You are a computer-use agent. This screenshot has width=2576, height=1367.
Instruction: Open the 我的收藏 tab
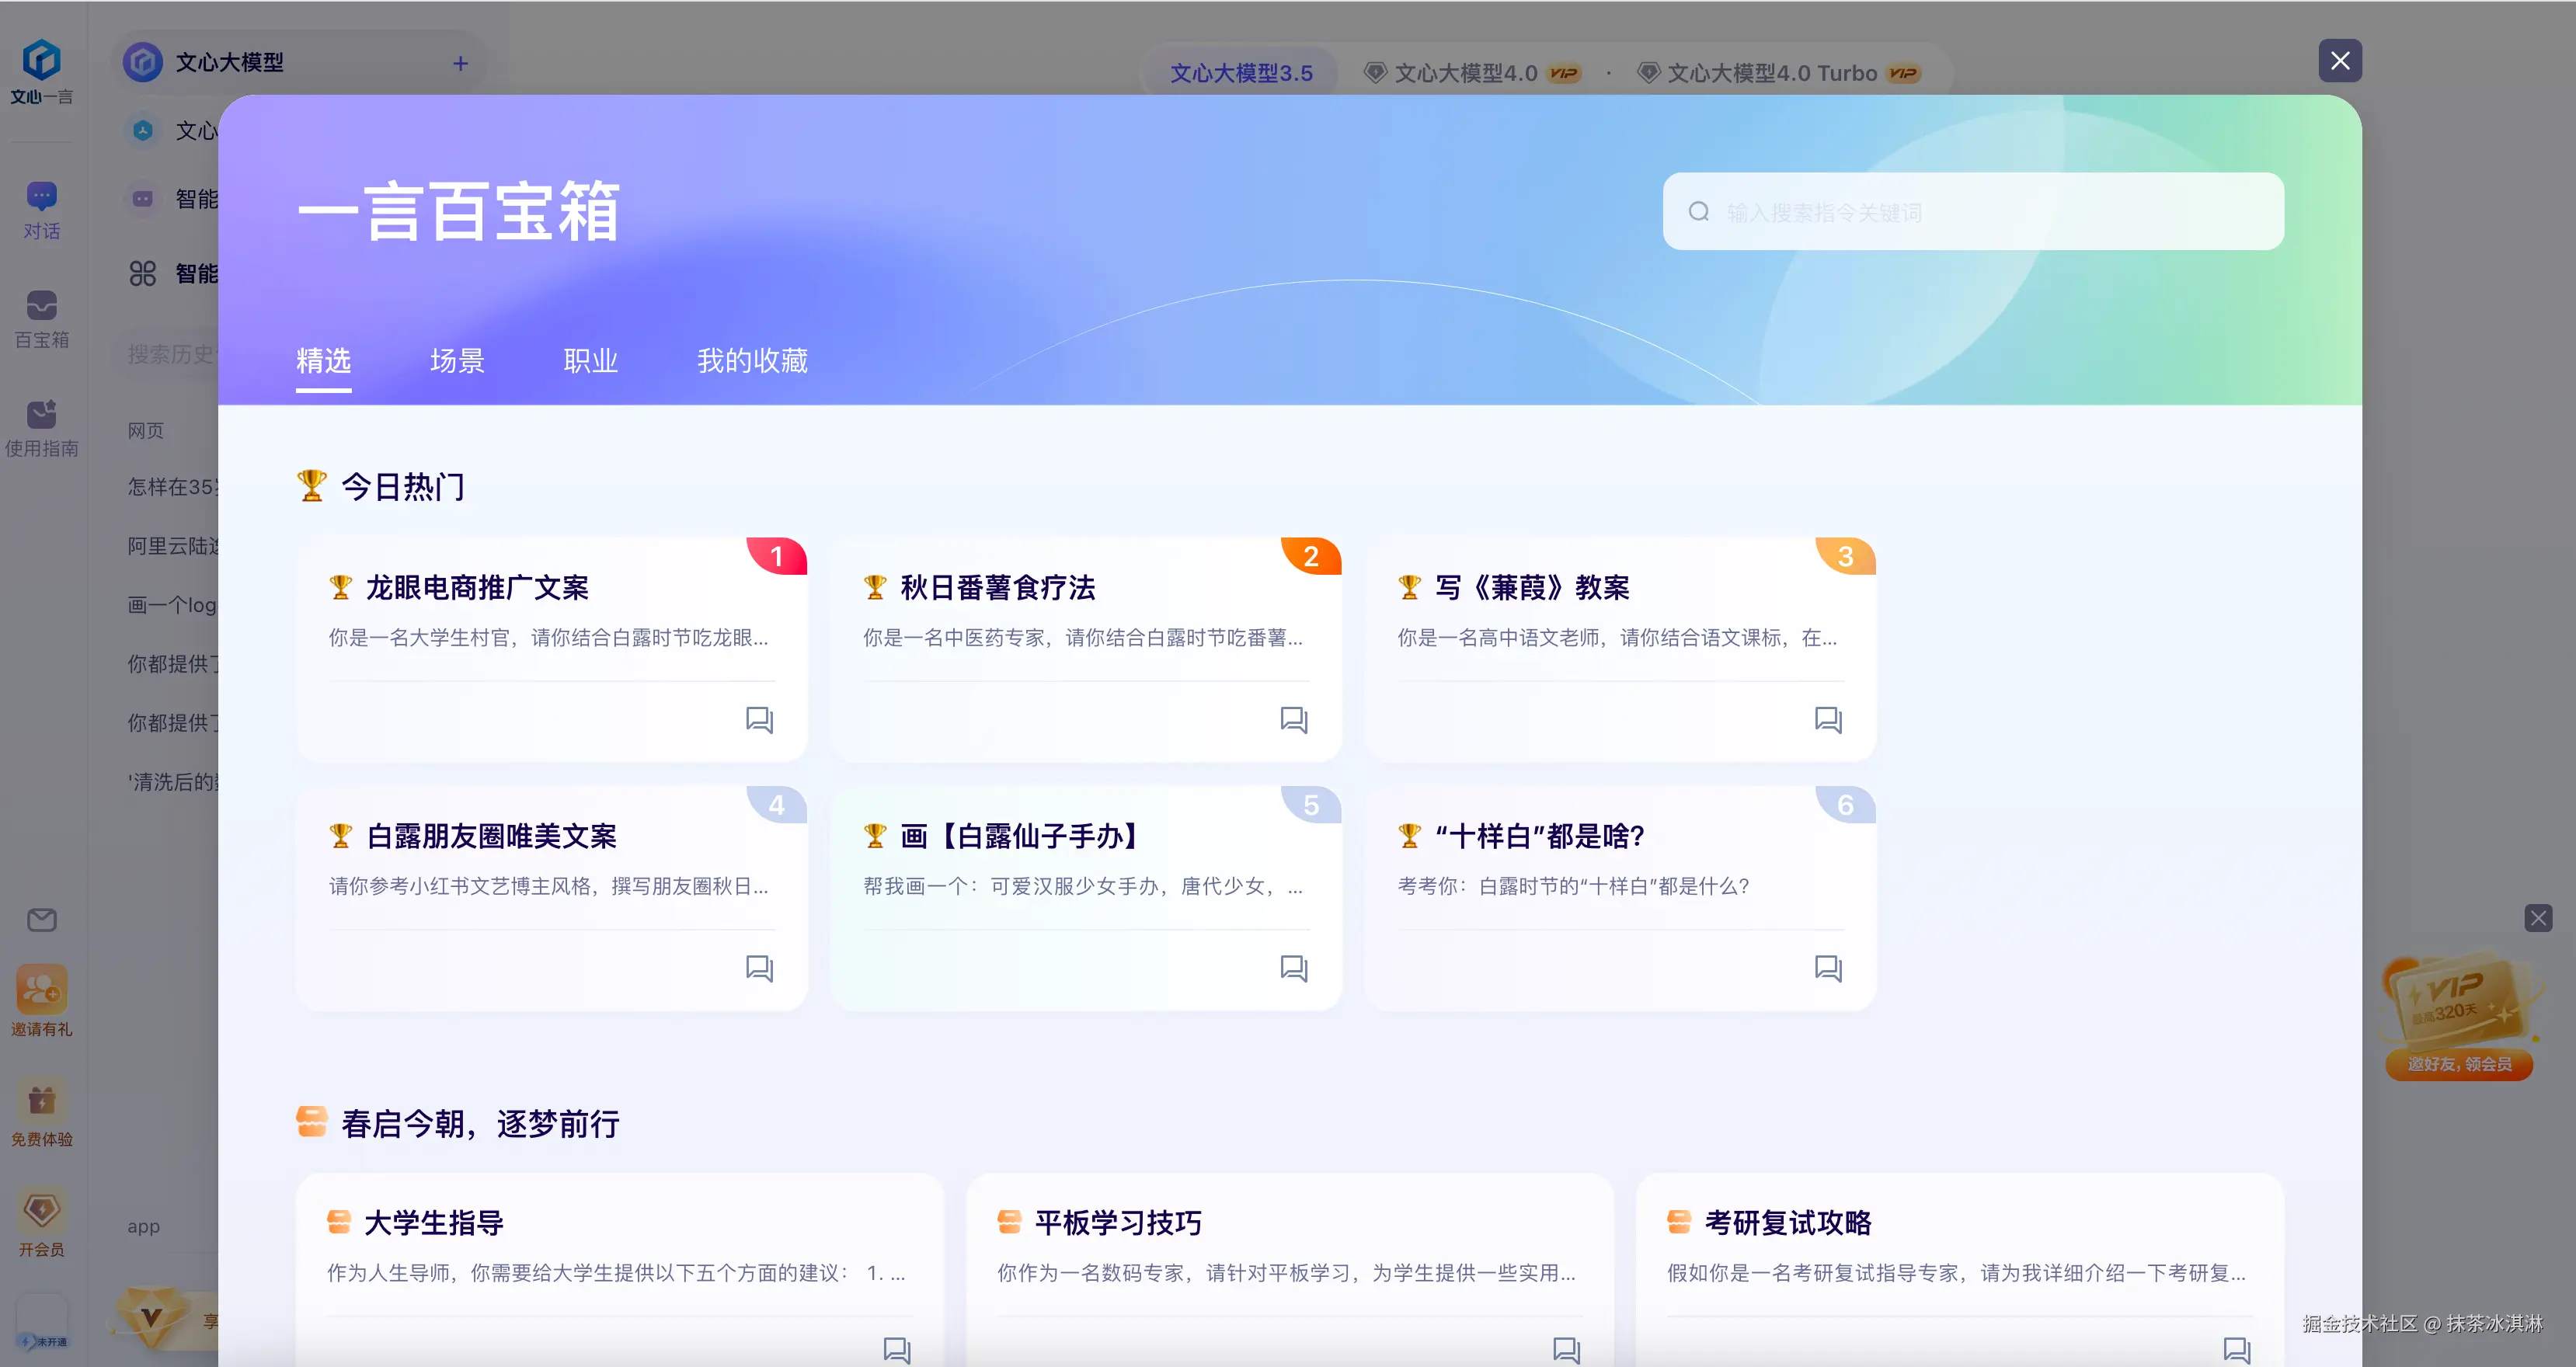[752, 360]
